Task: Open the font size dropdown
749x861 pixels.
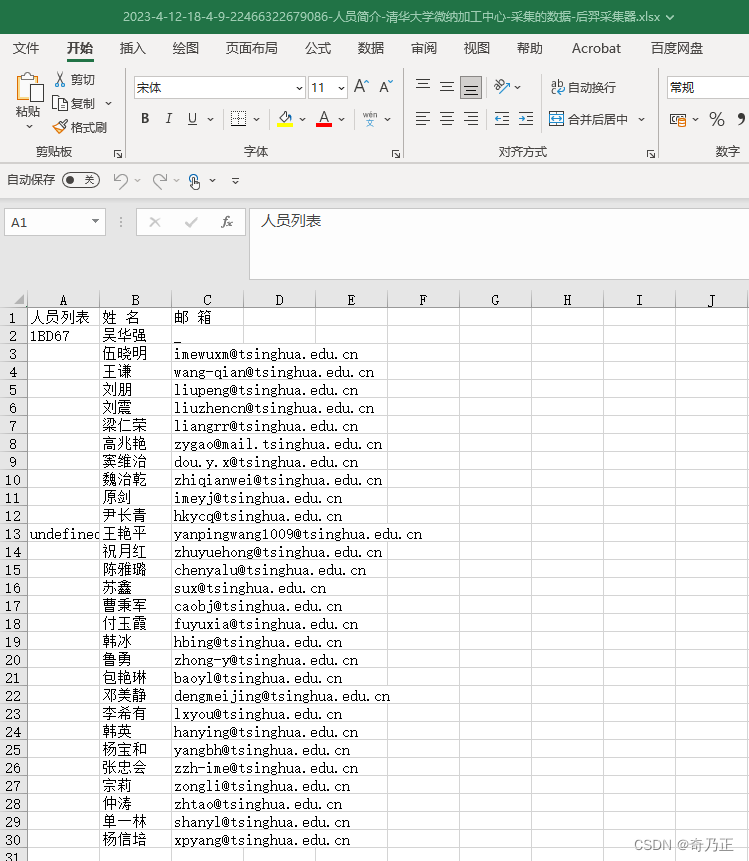Action: coord(341,88)
